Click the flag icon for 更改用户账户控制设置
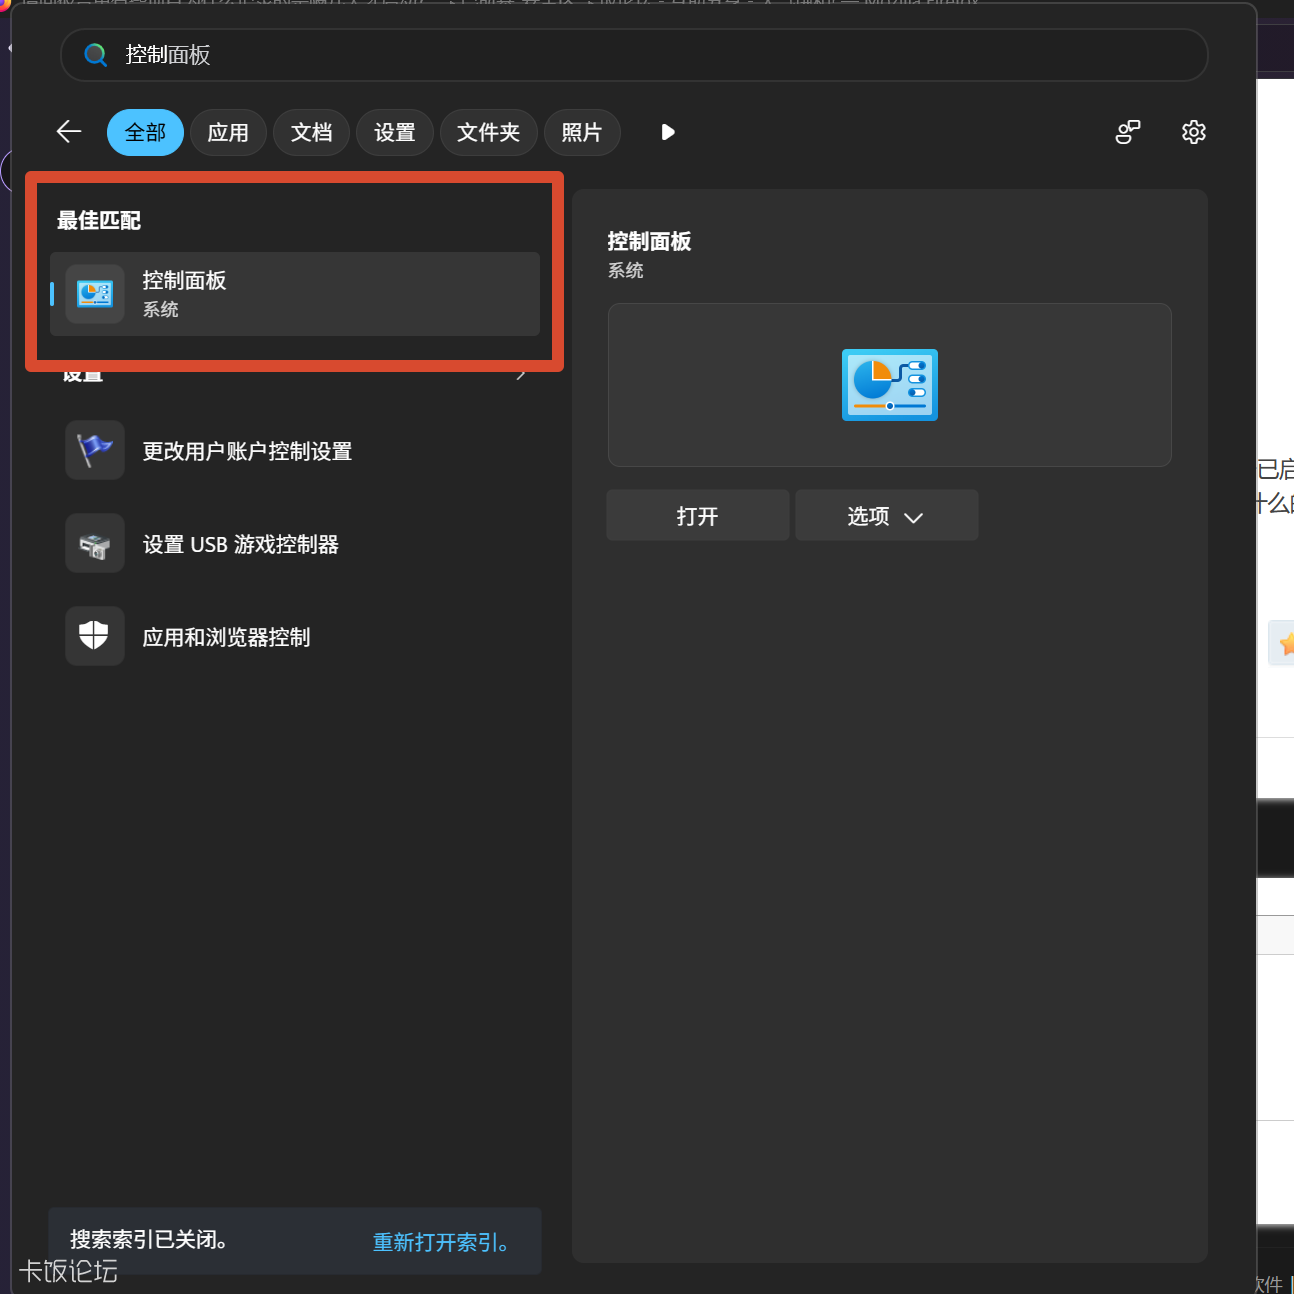Image resolution: width=1294 pixels, height=1294 pixels. [95, 450]
